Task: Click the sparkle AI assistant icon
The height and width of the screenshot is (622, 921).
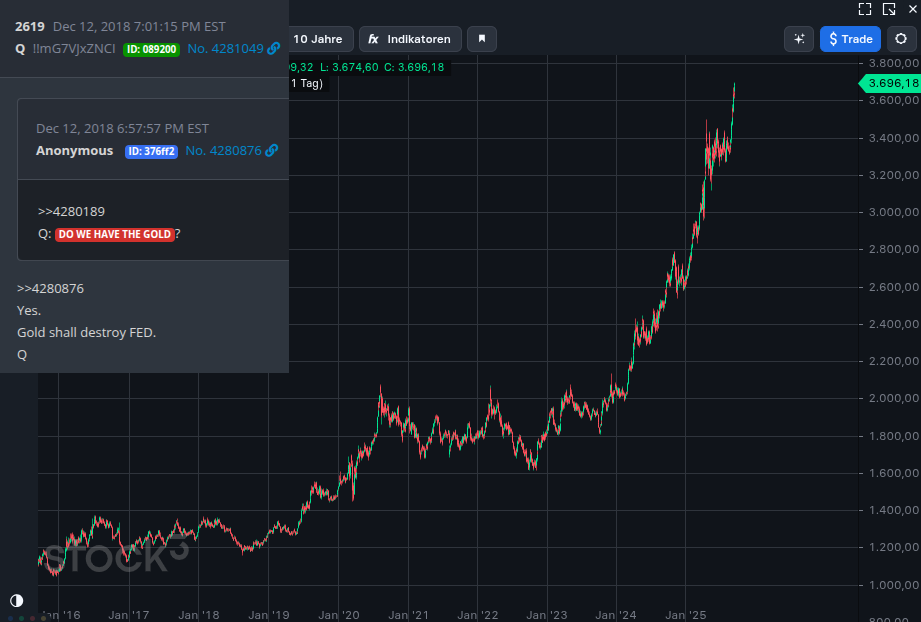Action: point(799,39)
